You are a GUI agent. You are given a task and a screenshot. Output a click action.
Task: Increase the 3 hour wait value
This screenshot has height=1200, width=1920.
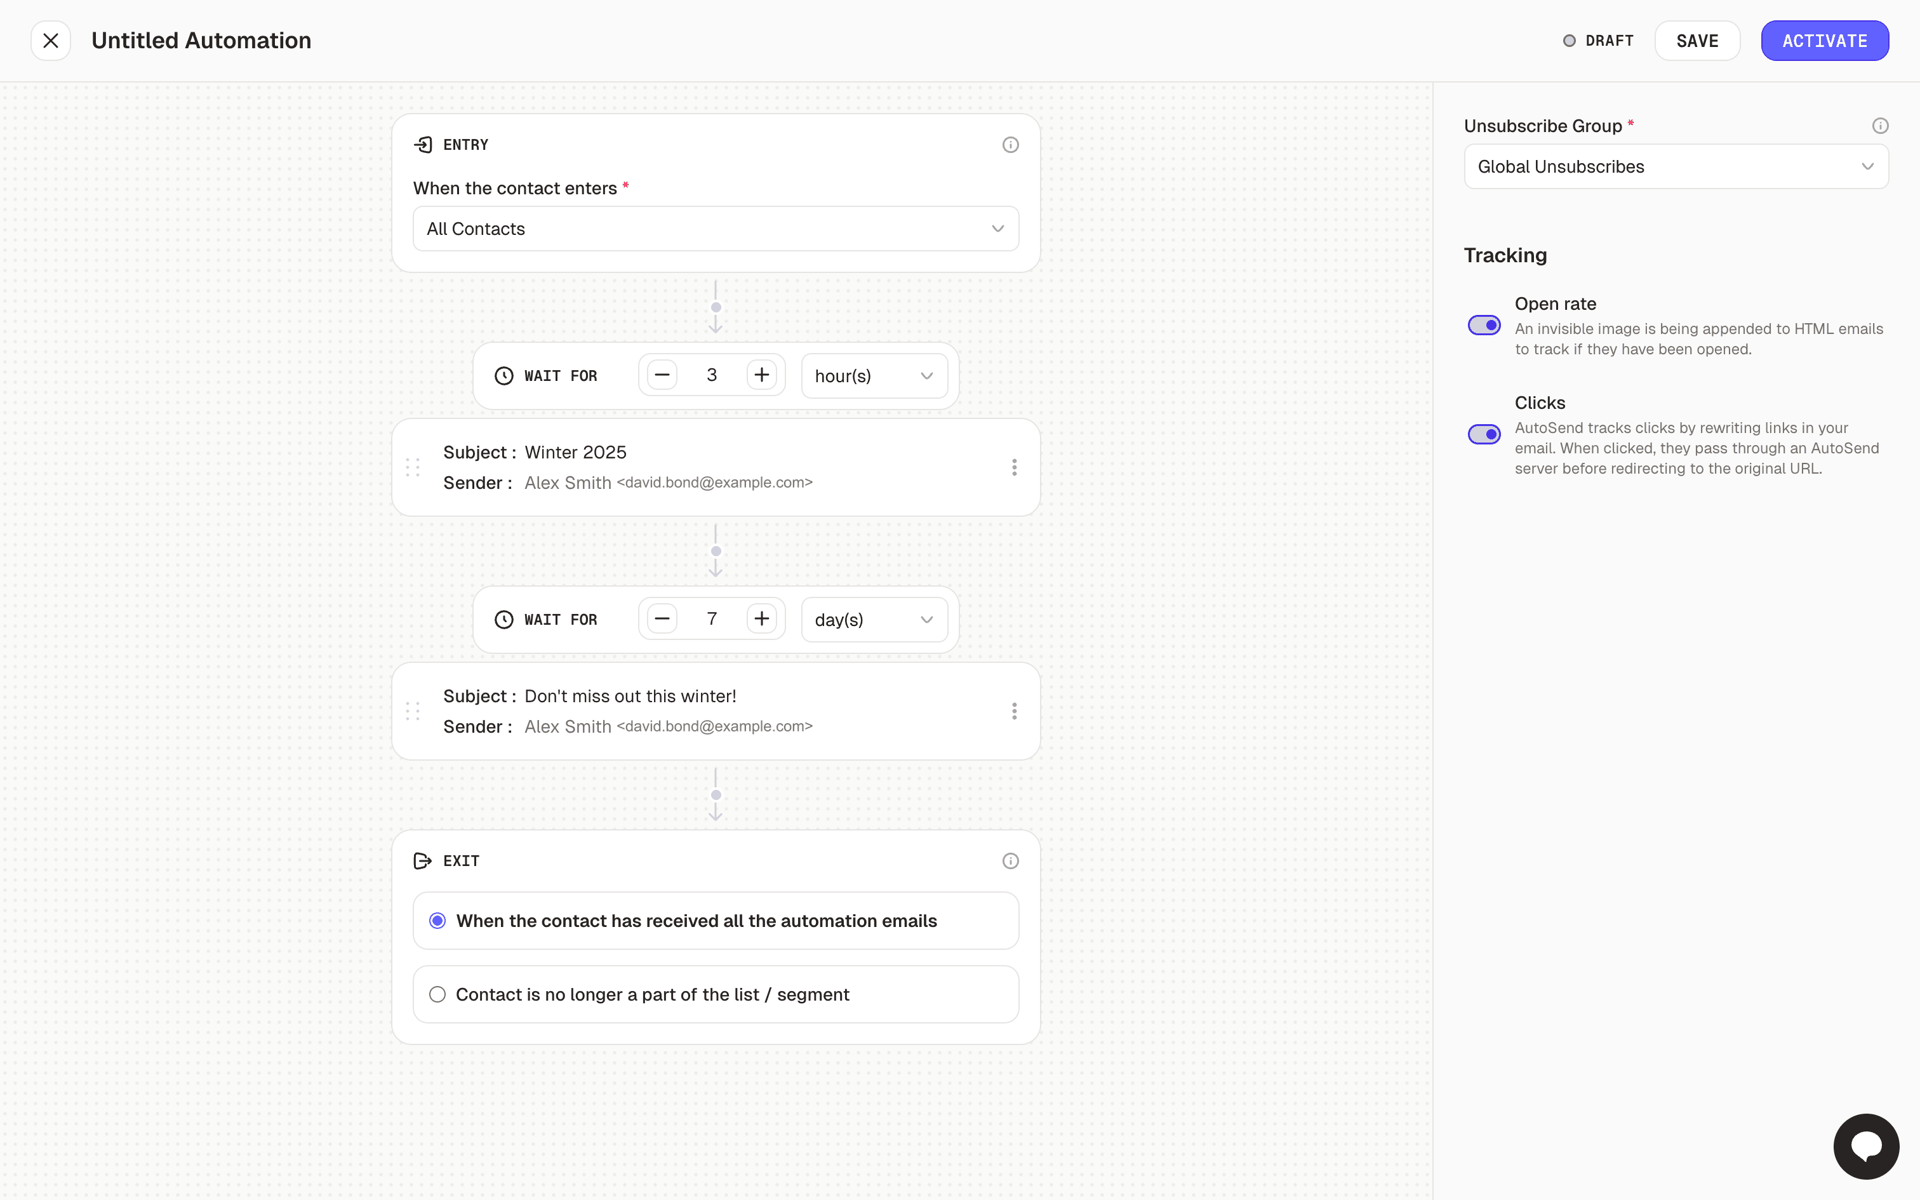click(x=762, y=375)
